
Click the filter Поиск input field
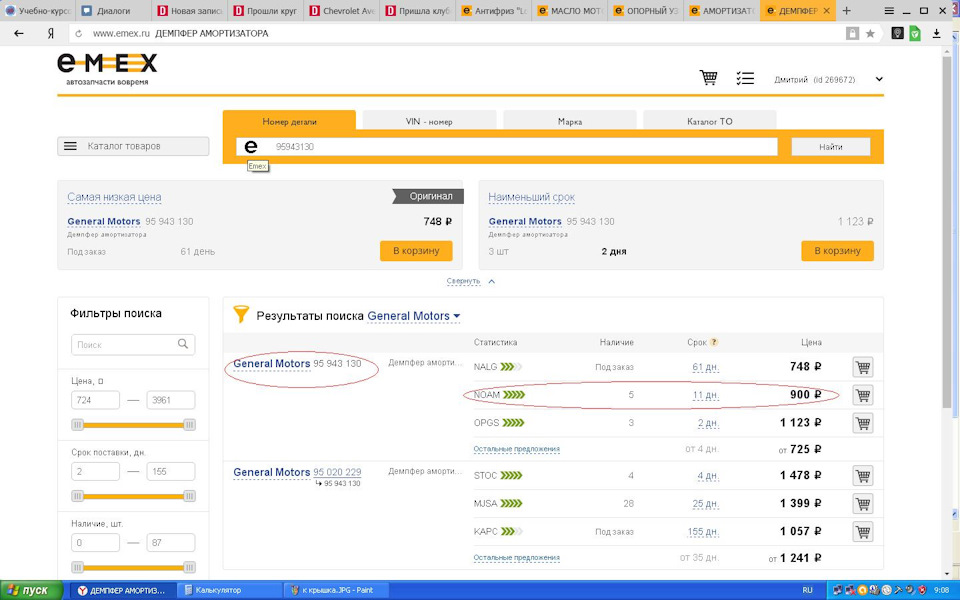(x=133, y=345)
